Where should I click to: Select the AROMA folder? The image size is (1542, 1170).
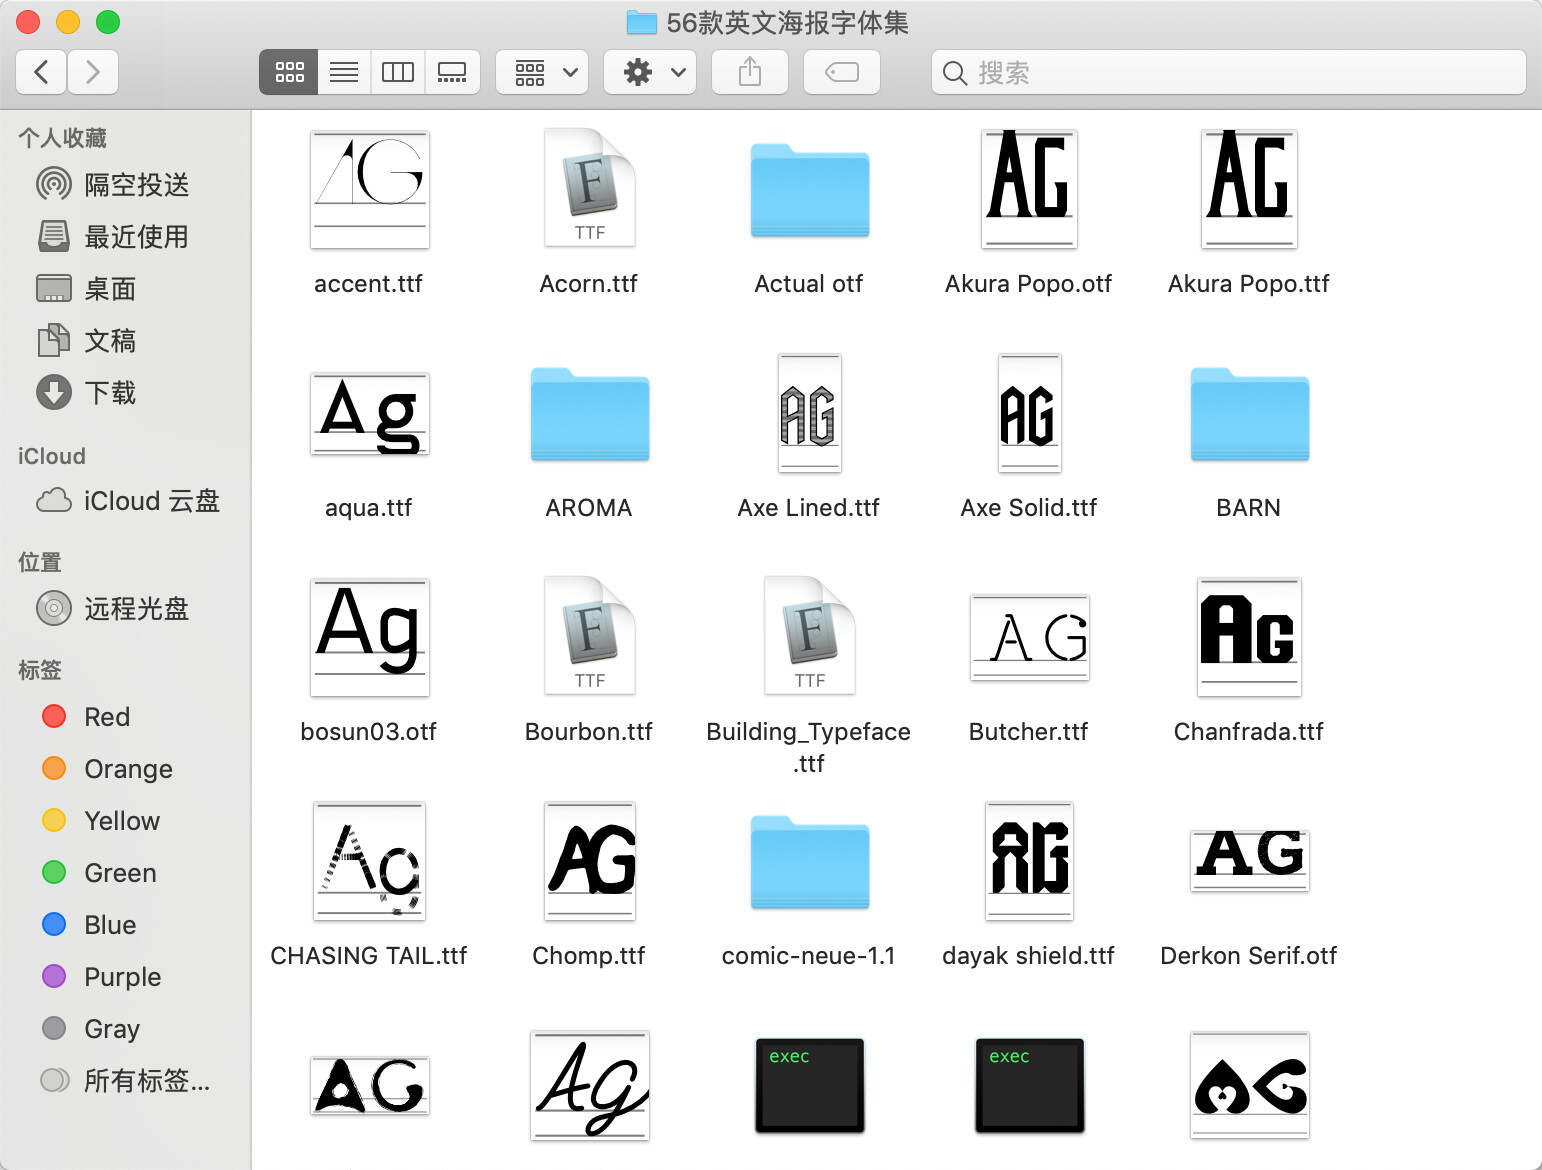589,415
